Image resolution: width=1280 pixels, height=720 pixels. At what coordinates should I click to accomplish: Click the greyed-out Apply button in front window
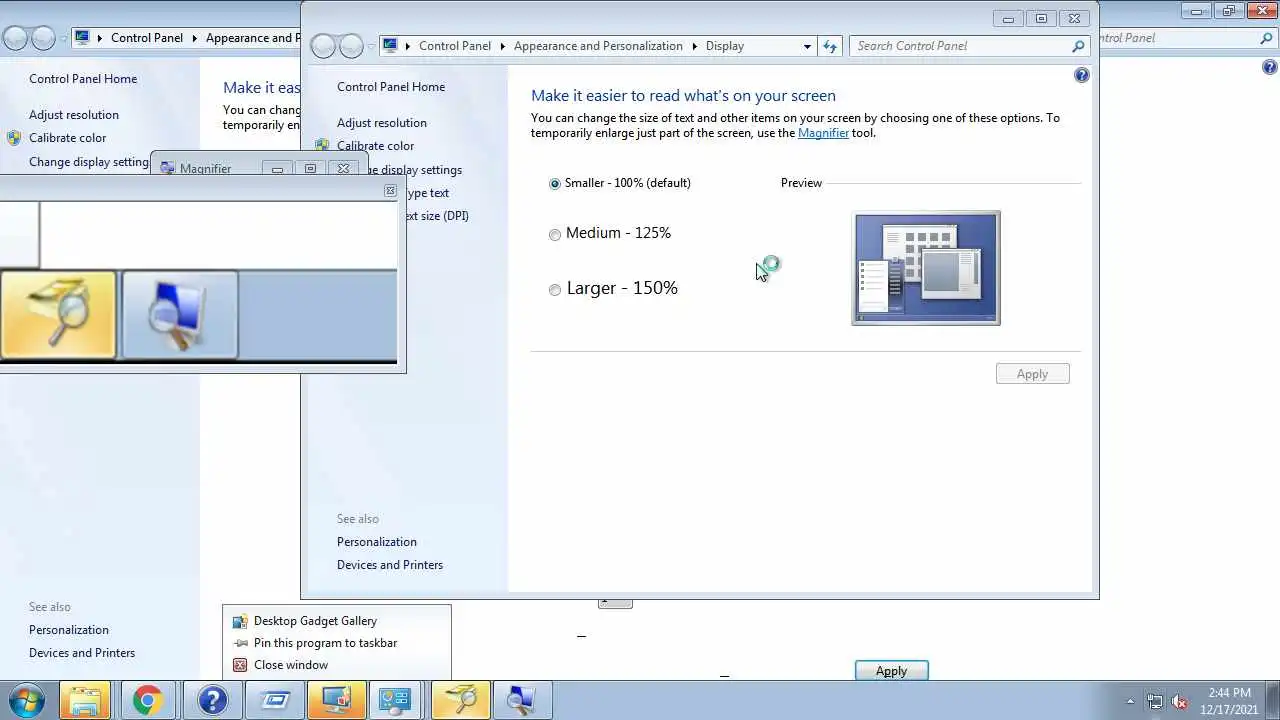pos(1032,374)
